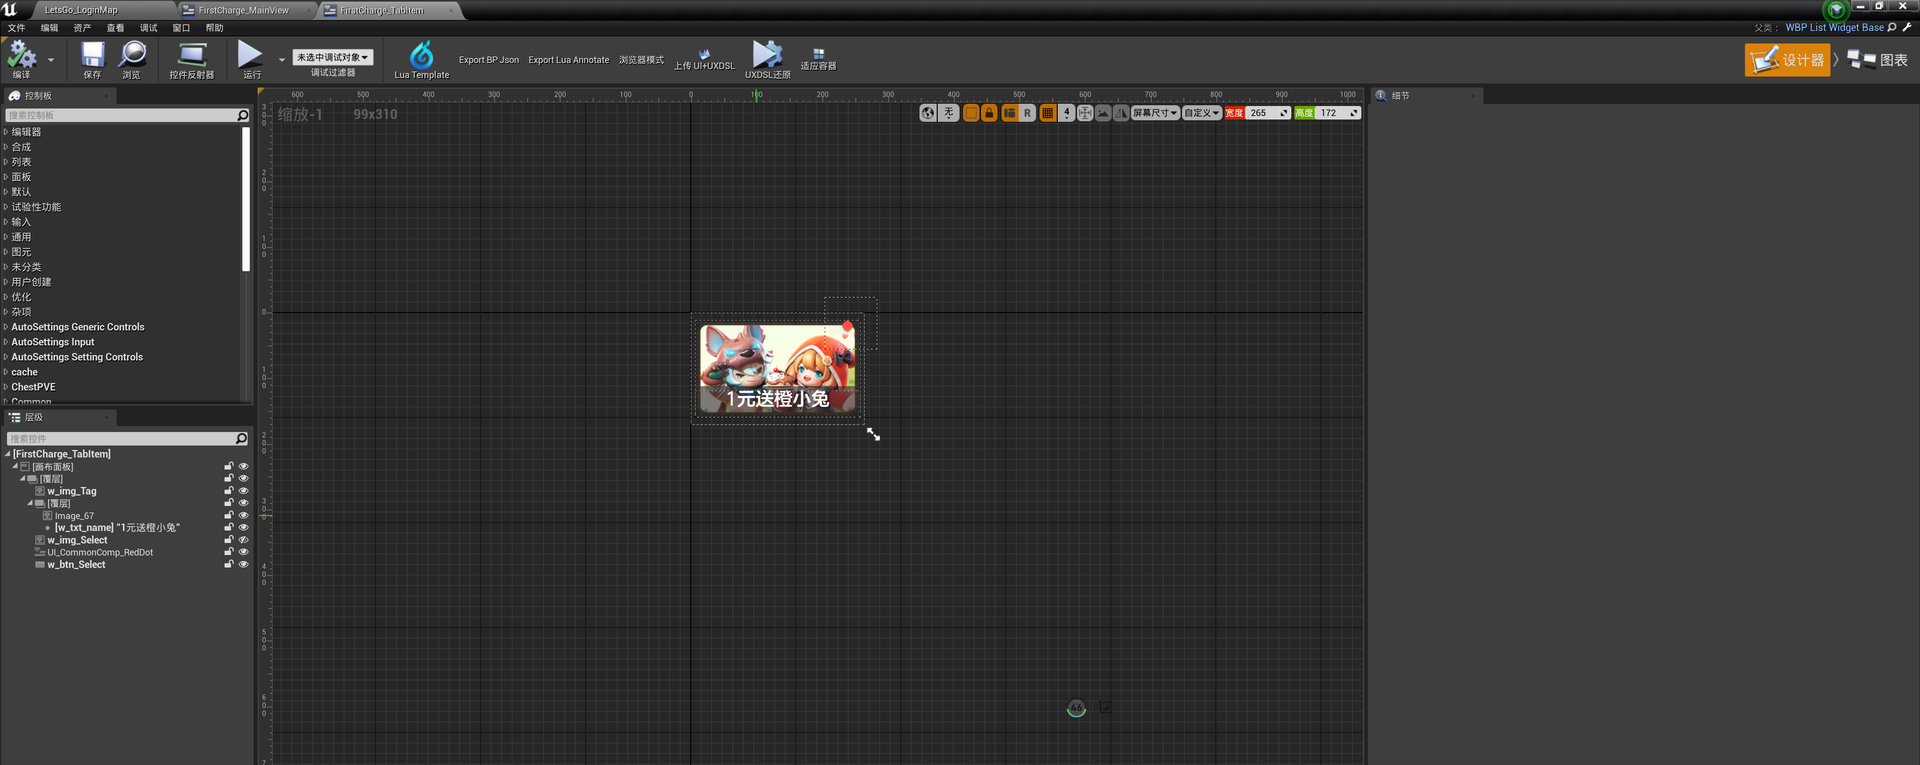Toggle the orange grid snapping icon
Screen dimensions: 1920x765
click(1047, 113)
